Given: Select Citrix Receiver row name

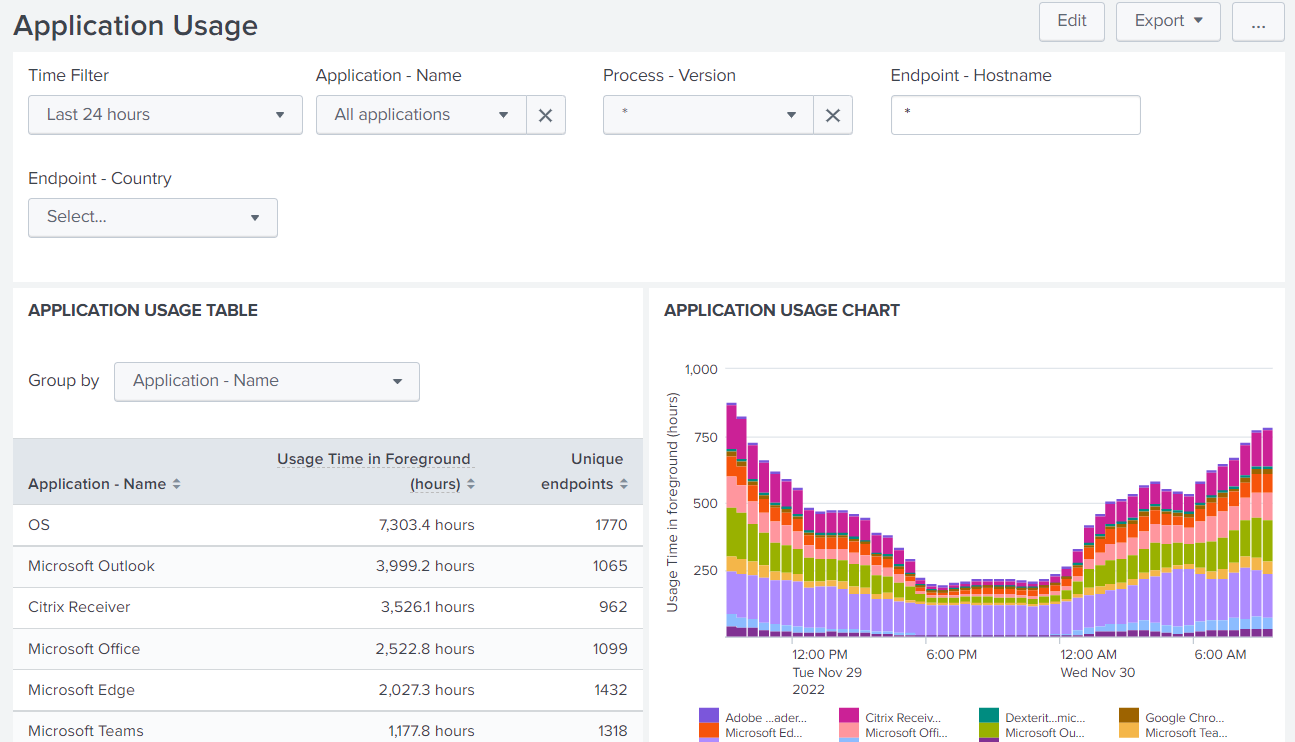Looking at the screenshot, I should click(x=79, y=607).
